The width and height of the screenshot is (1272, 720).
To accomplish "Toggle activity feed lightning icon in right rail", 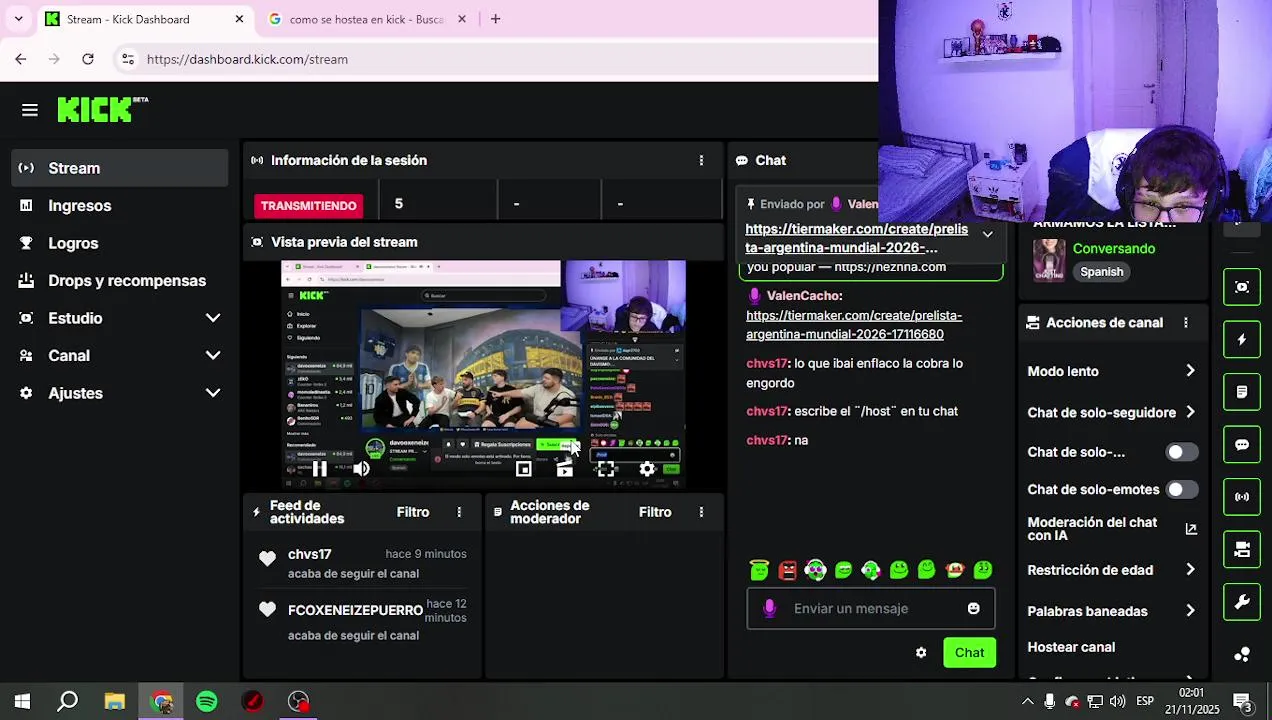I will click(x=1242, y=340).
